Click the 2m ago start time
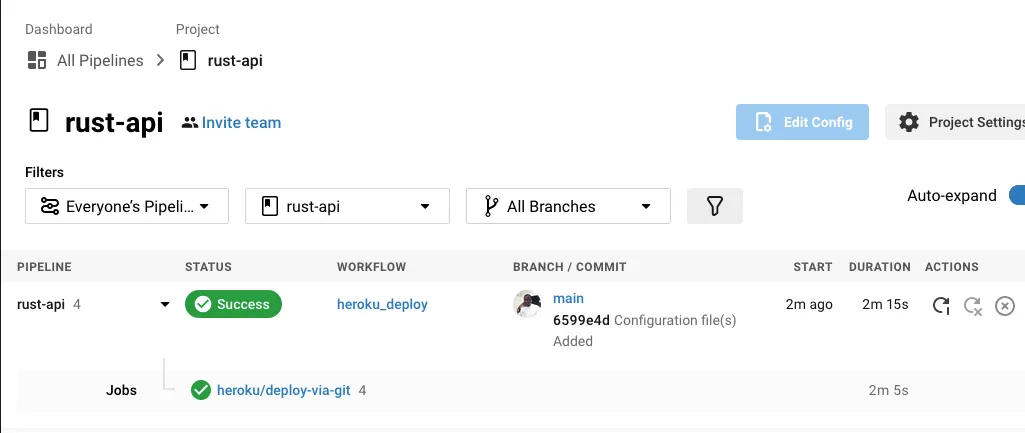This screenshot has height=433, width=1025. 809,304
